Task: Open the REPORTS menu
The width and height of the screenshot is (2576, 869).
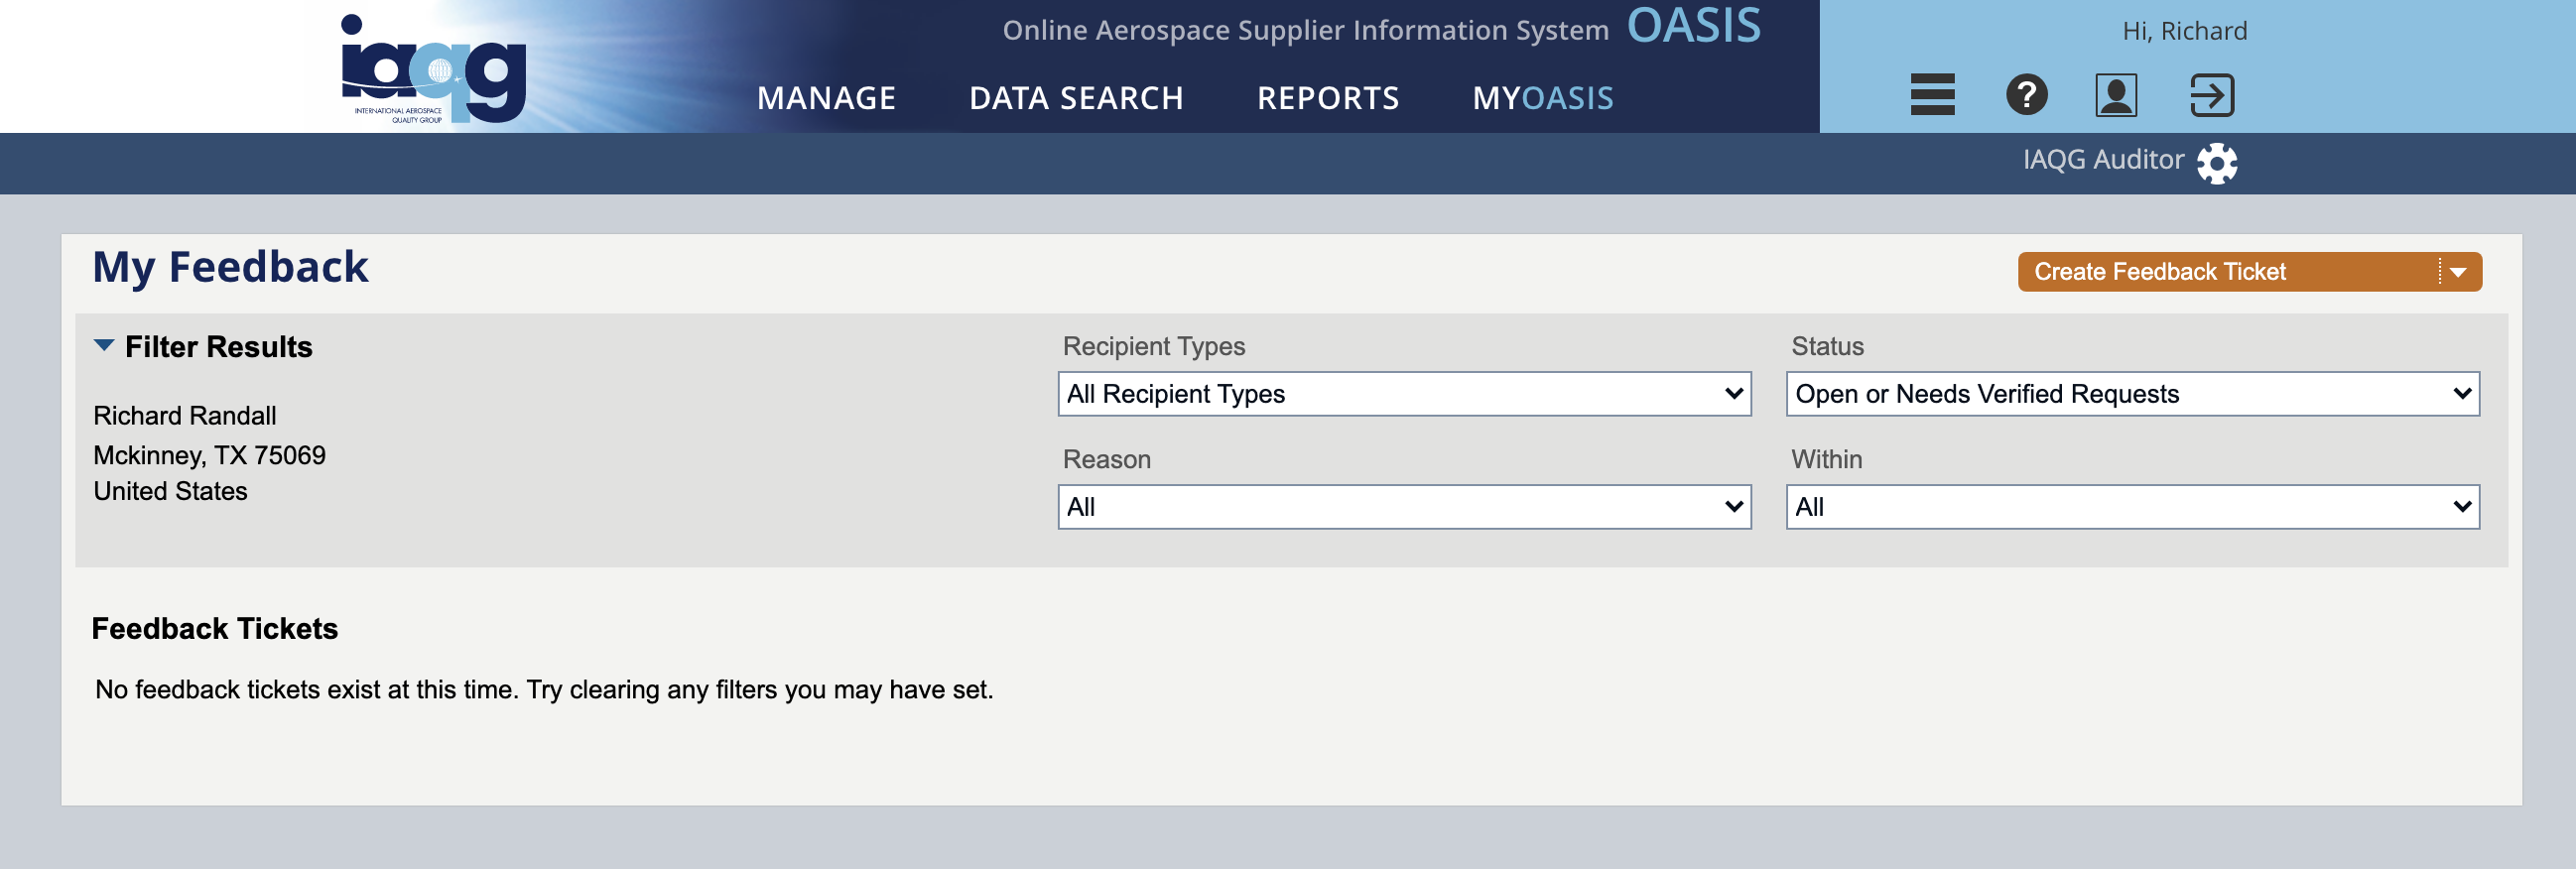Action: pos(1328,98)
